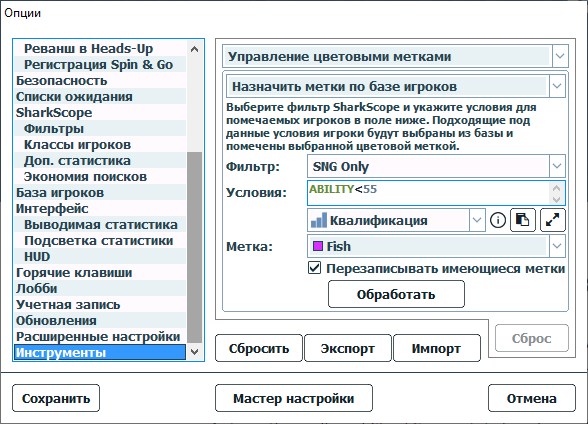Click the expand arrows icon button
The height and width of the screenshot is (424, 588).
pos(553,220)
